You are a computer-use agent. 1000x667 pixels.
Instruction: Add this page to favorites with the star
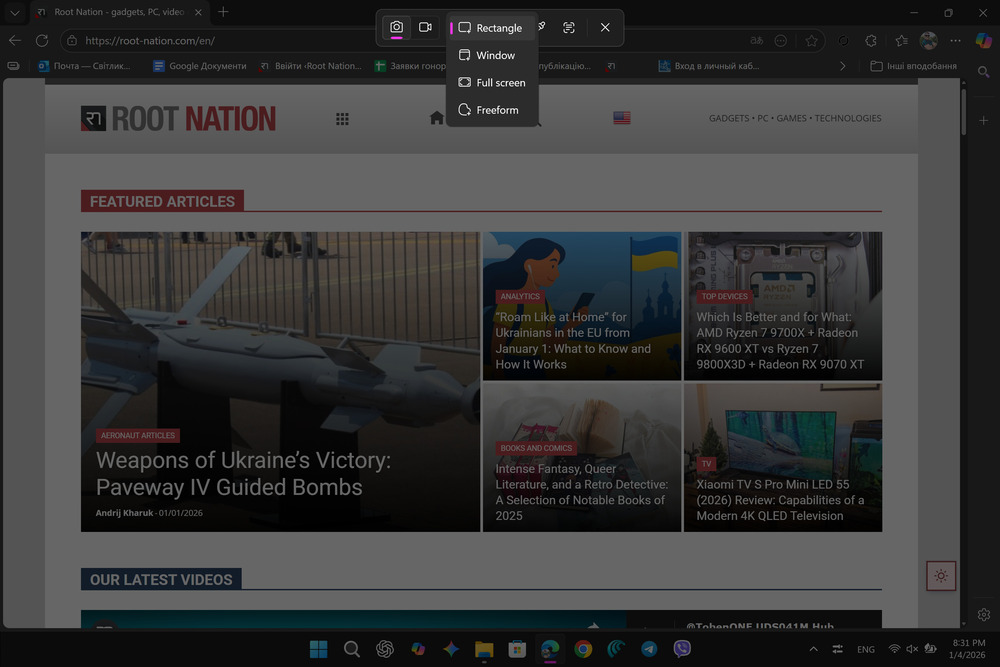[811, 40]
